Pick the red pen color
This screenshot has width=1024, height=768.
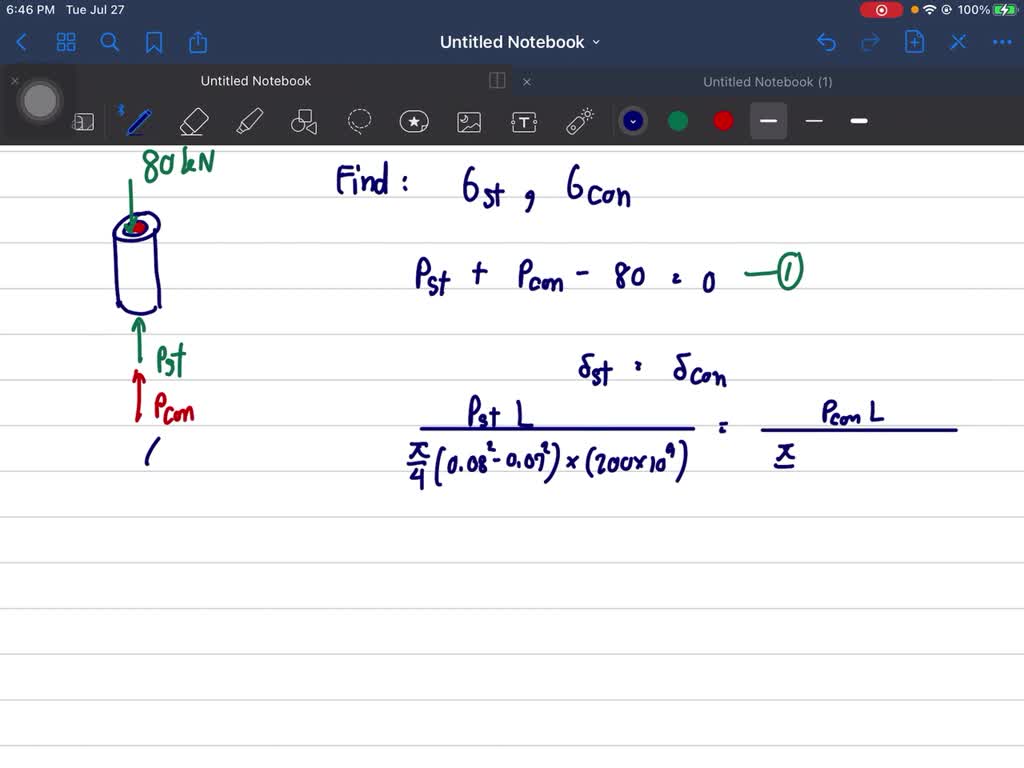(724, 121)
